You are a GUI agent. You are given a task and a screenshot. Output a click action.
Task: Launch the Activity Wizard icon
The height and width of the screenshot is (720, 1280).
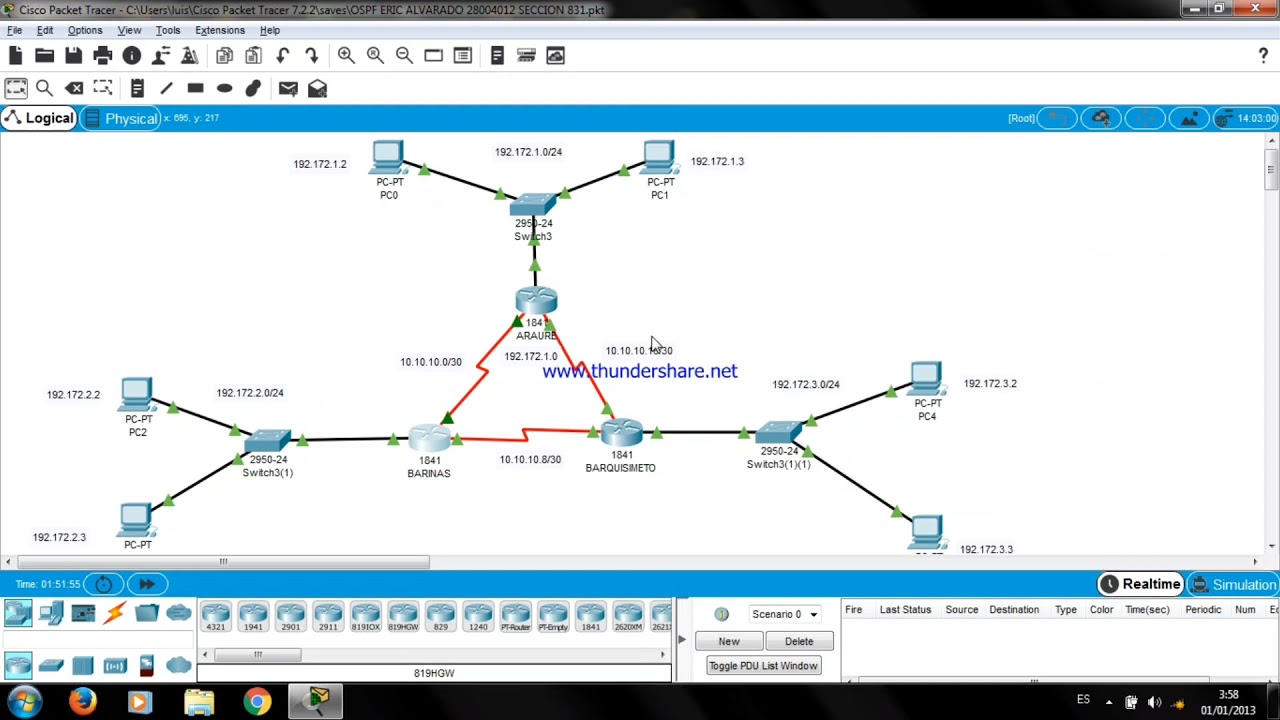(160, 55)
